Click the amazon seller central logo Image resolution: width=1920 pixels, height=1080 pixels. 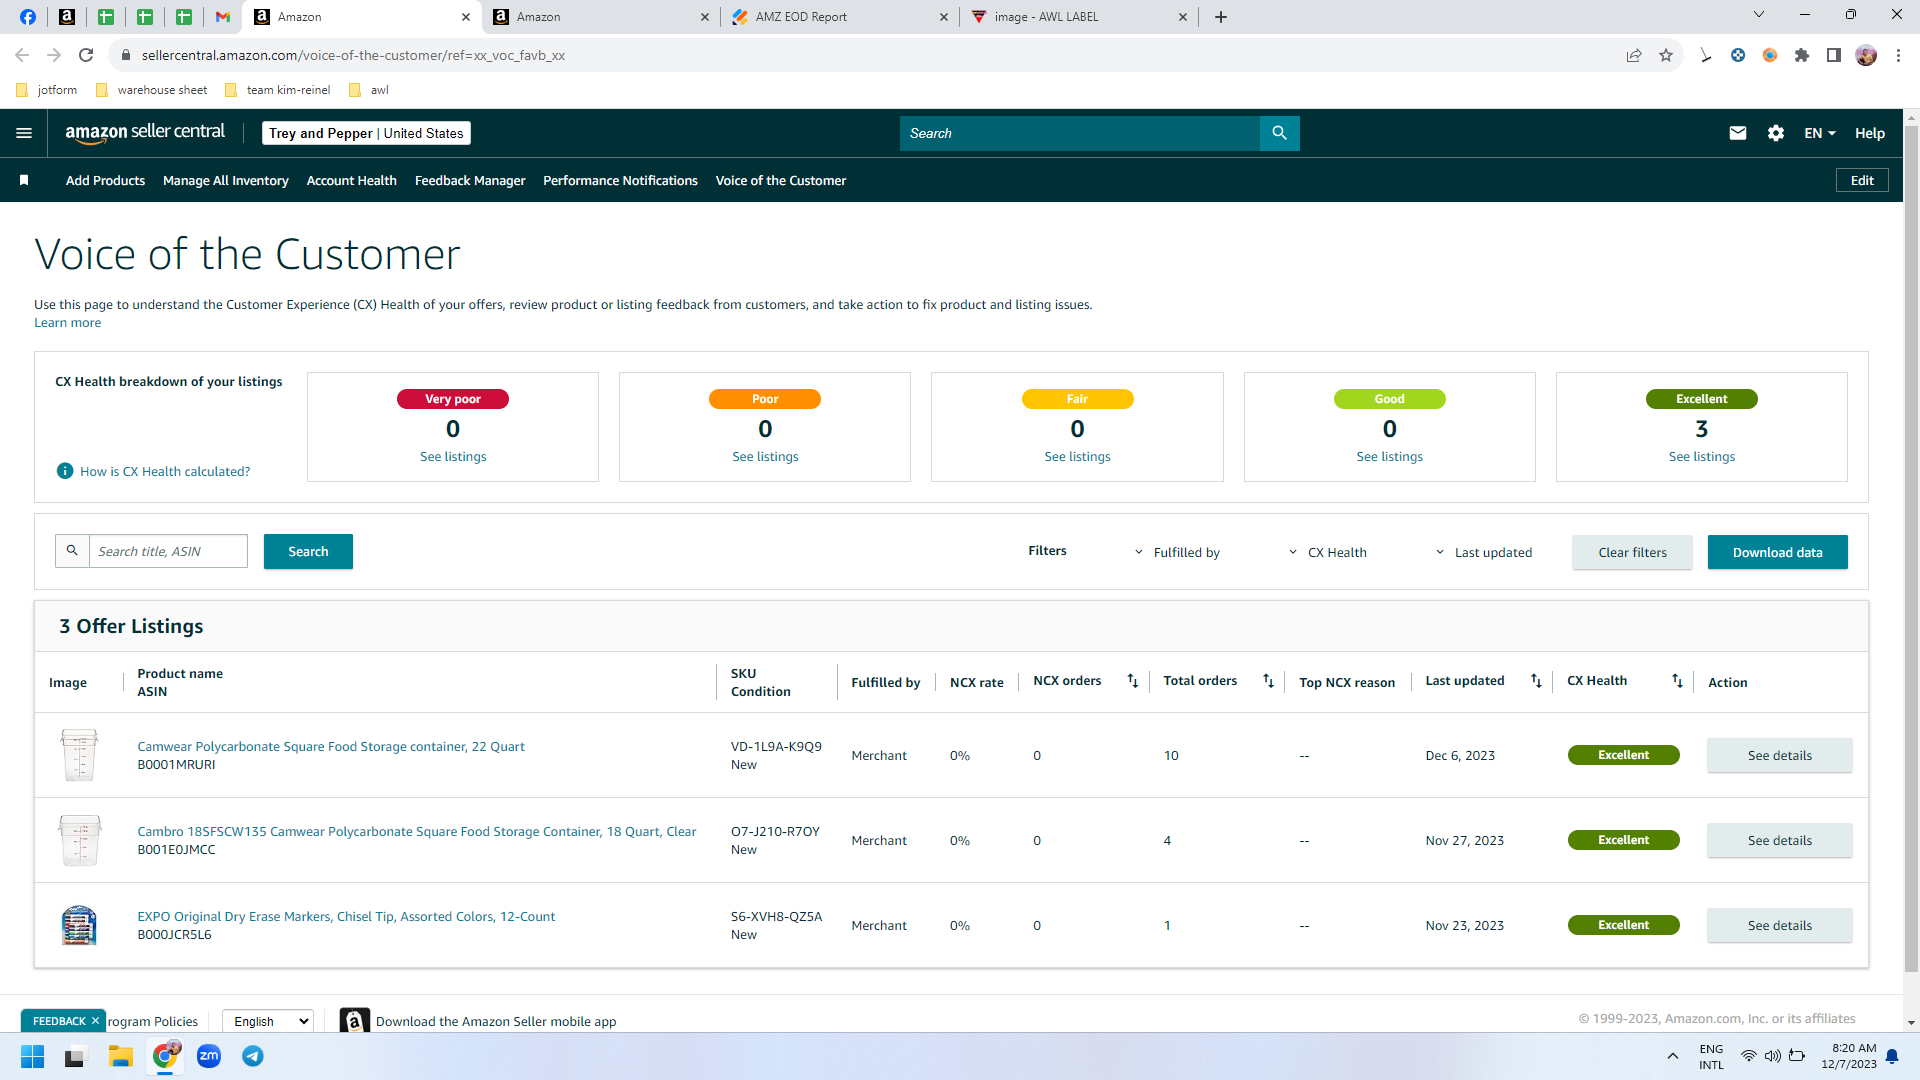coord(145,133)
